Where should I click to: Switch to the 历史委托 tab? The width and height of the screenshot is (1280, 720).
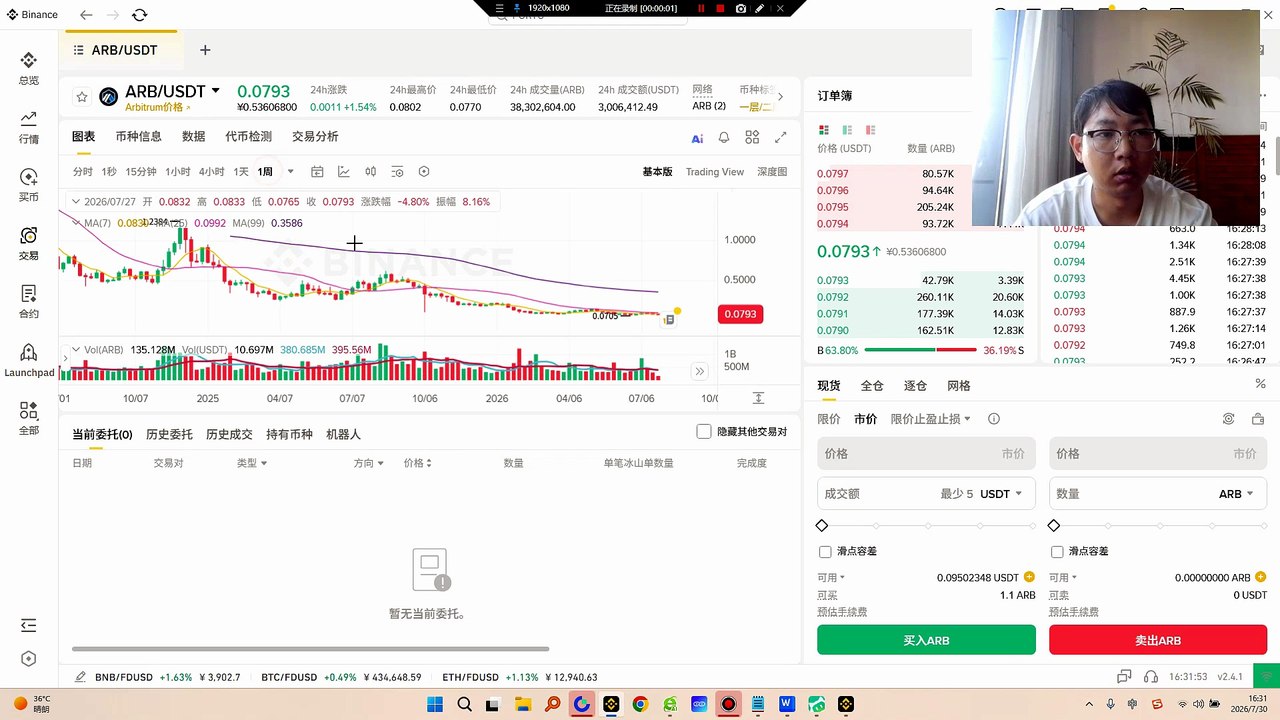169,434
